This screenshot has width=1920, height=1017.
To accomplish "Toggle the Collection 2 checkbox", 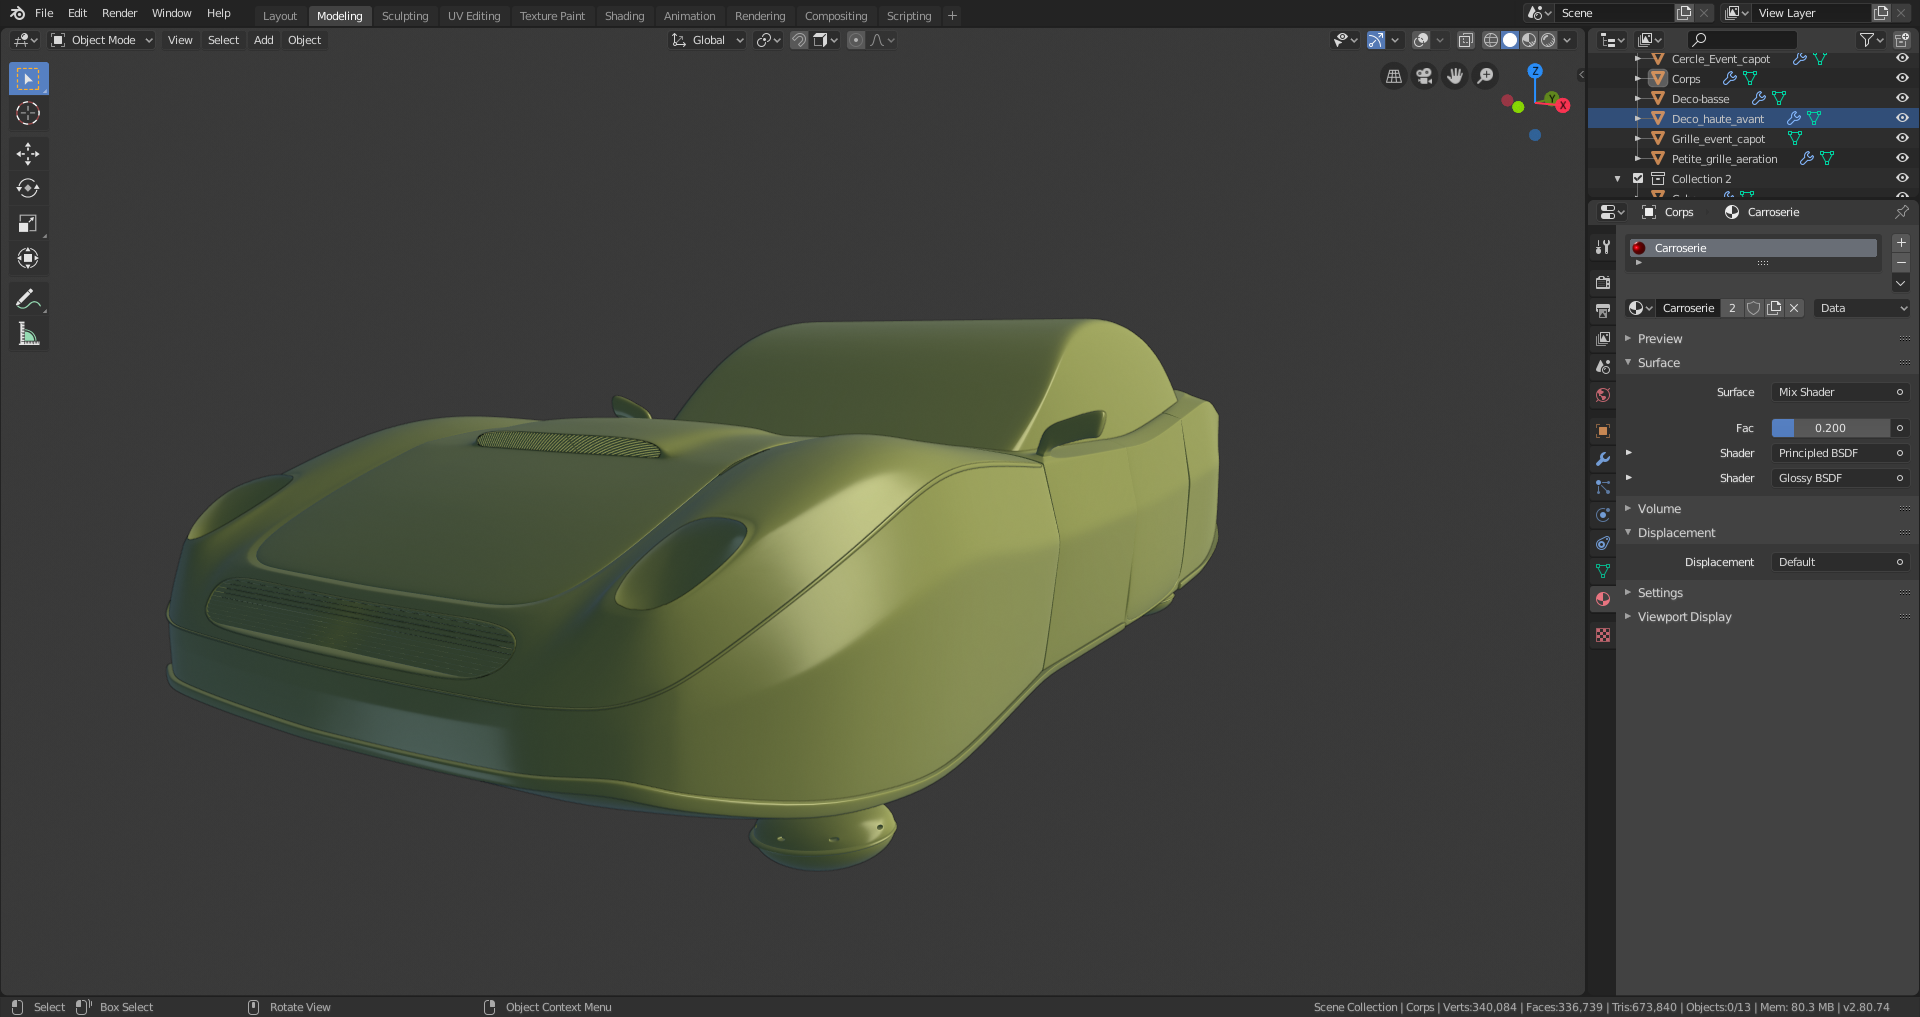I will tap(1638, 179).
